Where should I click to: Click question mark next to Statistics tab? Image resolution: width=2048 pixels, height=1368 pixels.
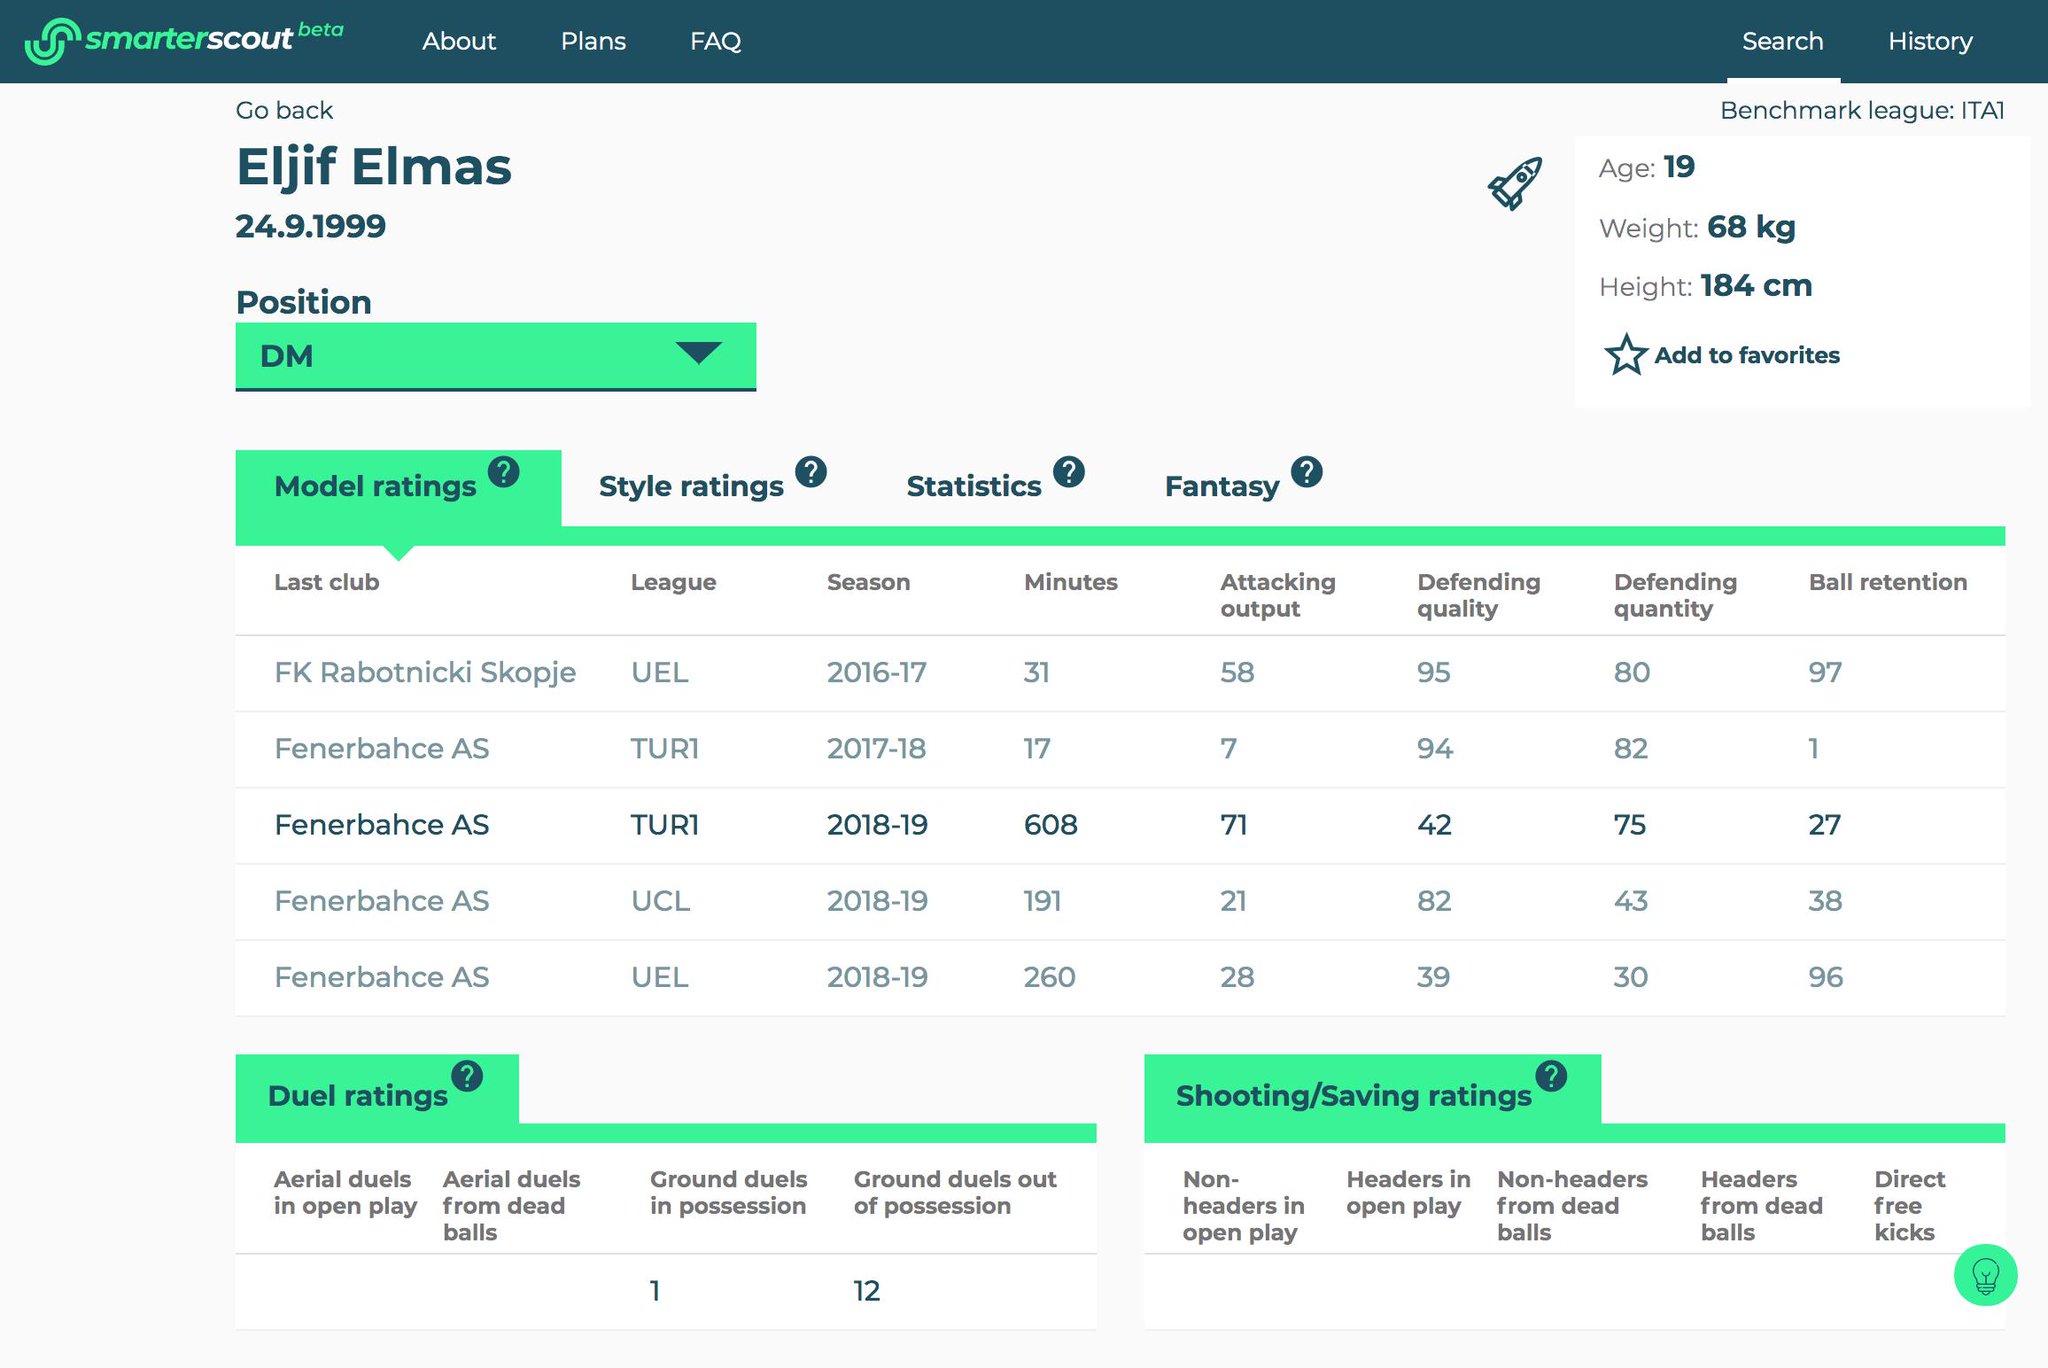pos(1069,471)
